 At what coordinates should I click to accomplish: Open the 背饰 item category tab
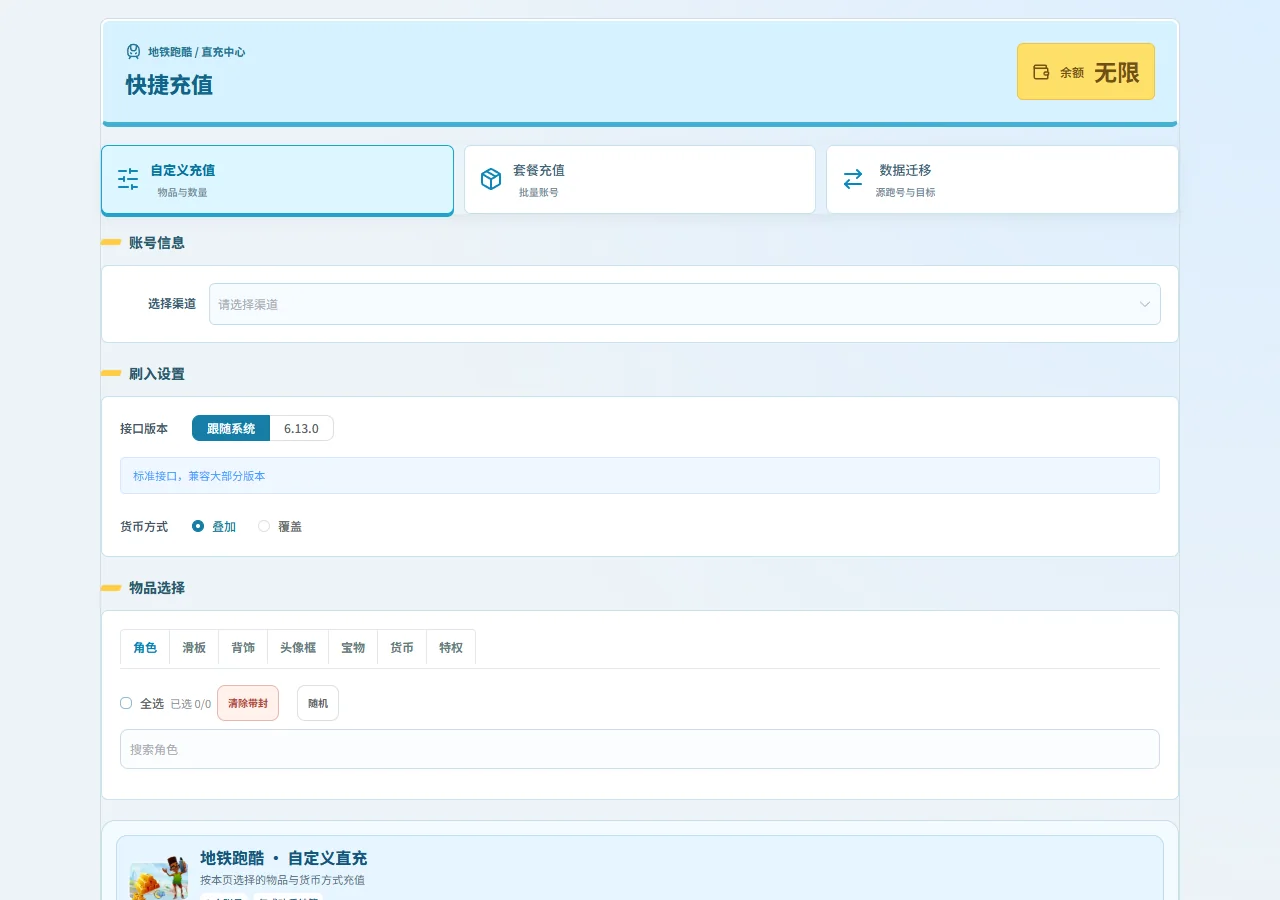tap(243, 648)
